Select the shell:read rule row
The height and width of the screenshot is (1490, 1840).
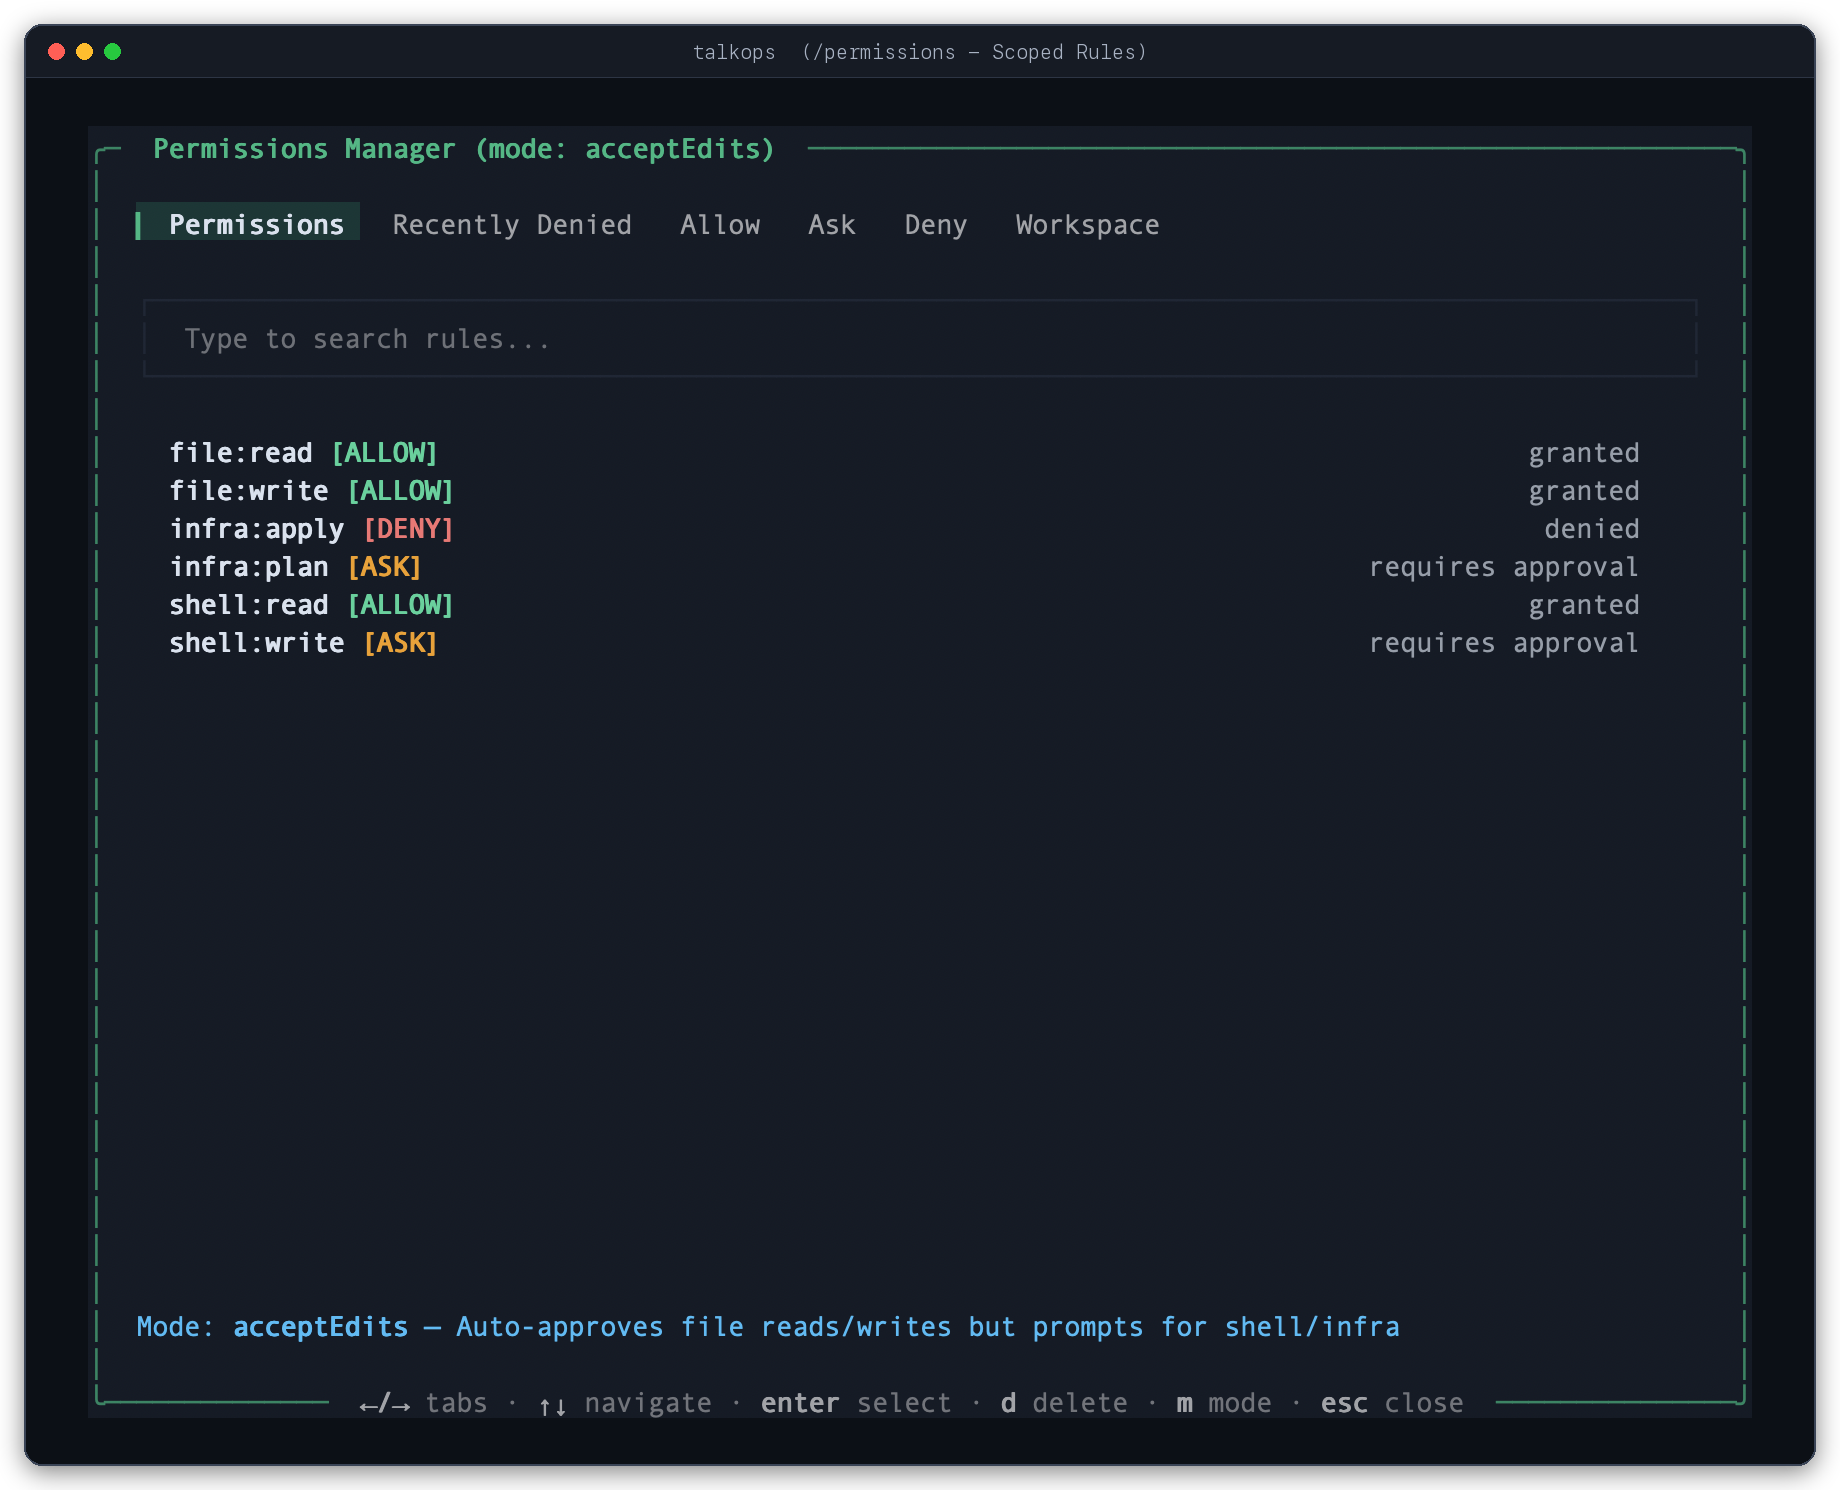tap(904, 605)
